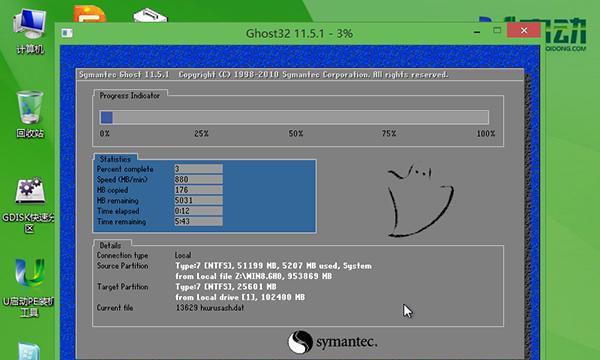Image resolution: width=600 pixels, height=360 pixels.
Task: Launch the GDISK quick partition tool icon
Action: coord(29,204)
